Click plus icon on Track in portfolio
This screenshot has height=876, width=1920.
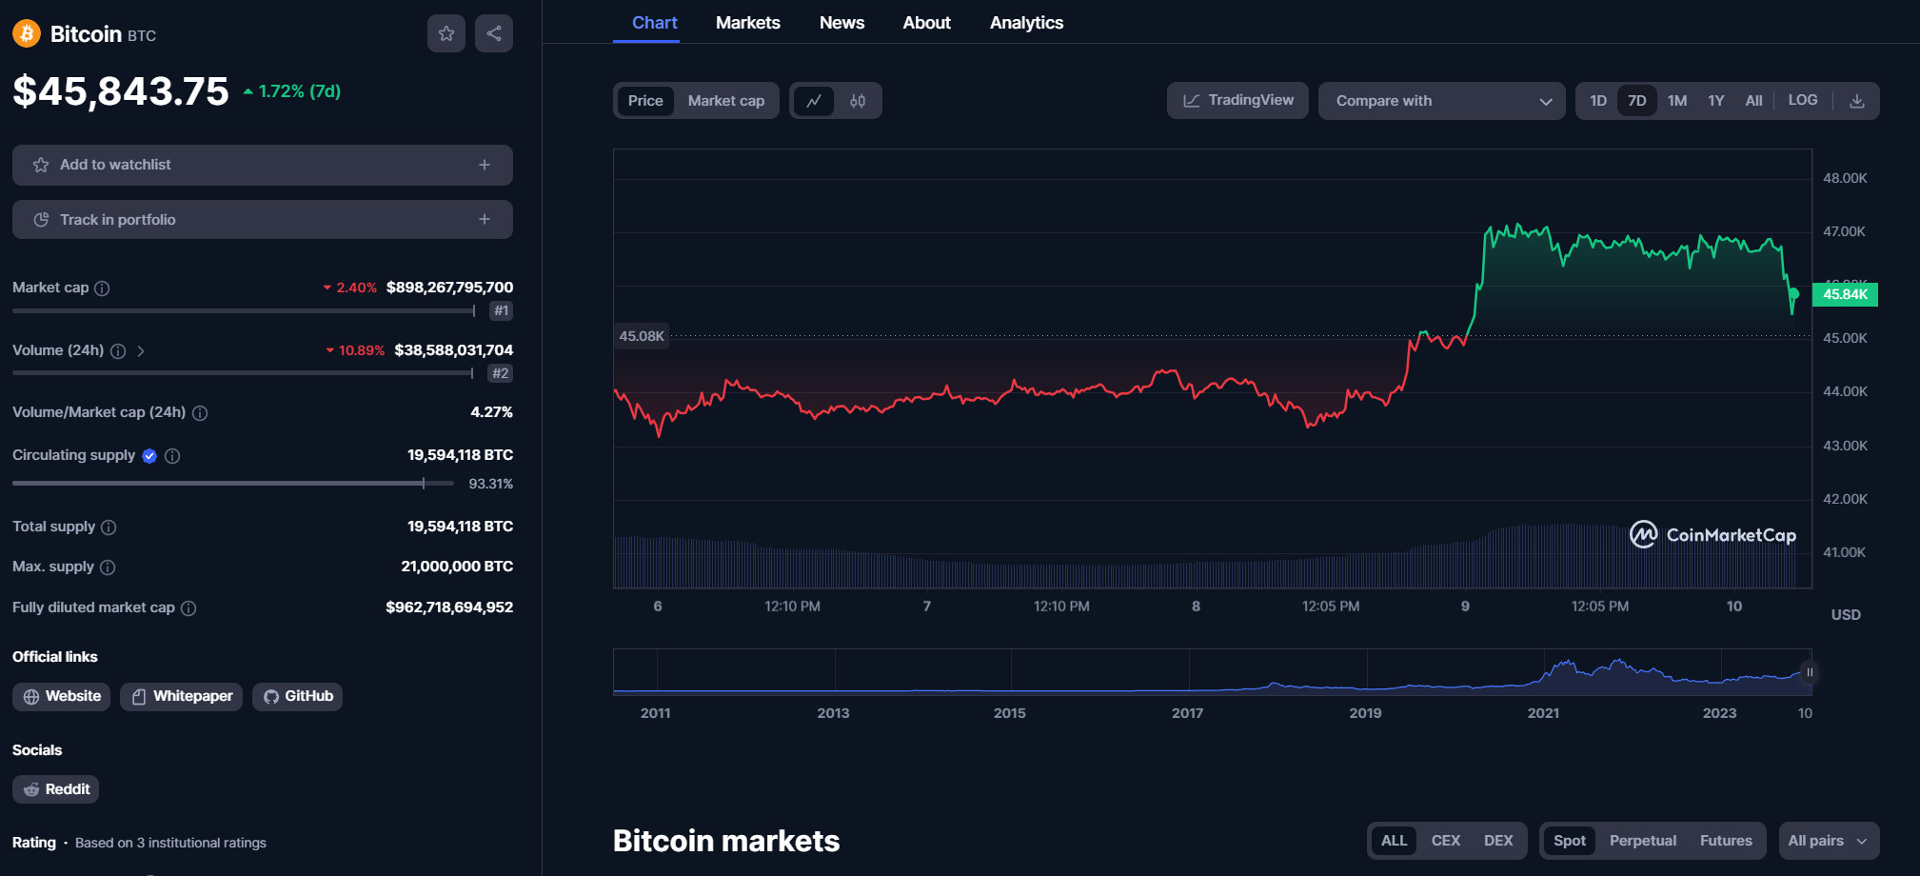pos(485,219)
